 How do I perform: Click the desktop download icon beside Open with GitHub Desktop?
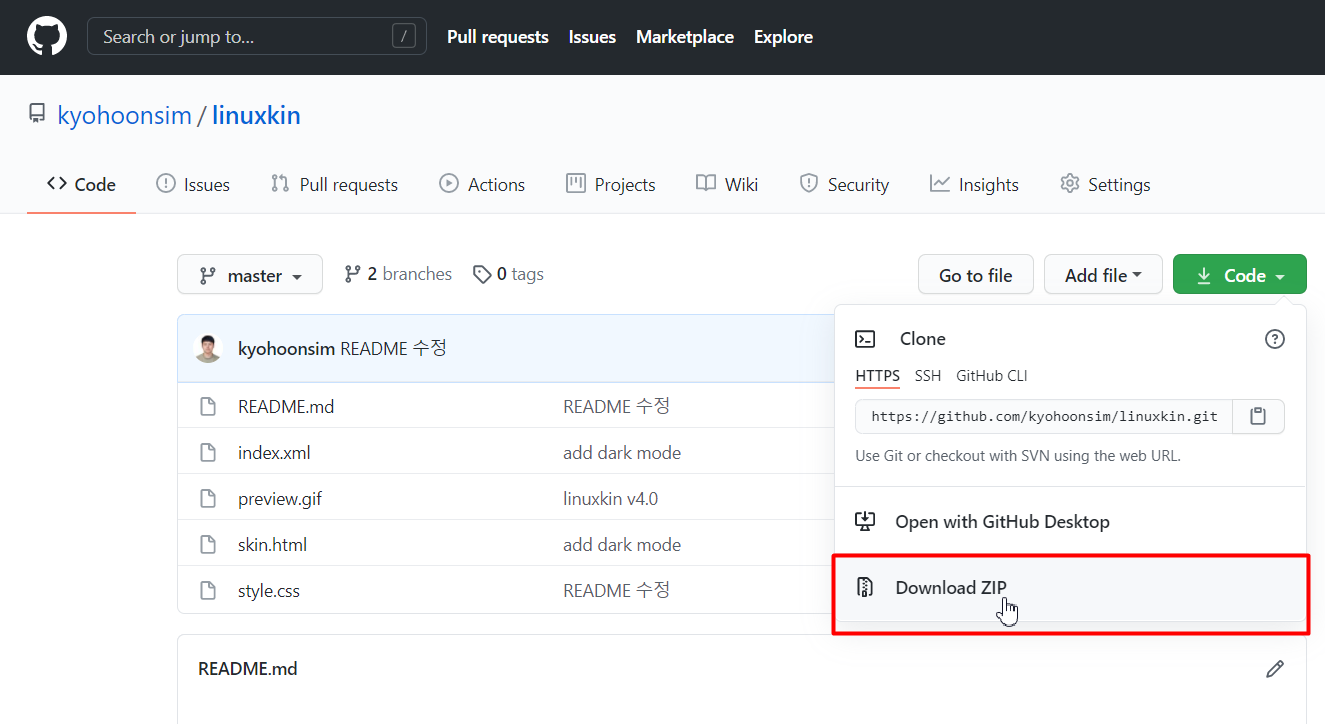[865, 521]
